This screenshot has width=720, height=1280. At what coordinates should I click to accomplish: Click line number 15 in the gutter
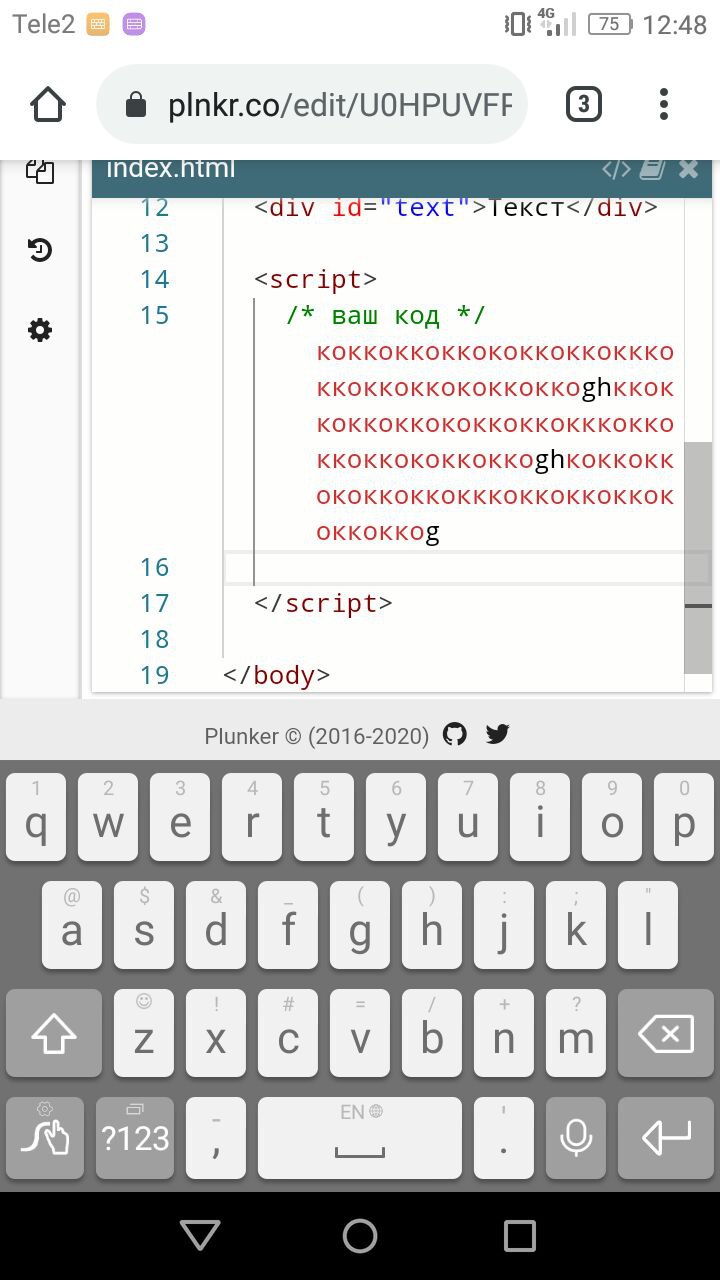(155, 315)
